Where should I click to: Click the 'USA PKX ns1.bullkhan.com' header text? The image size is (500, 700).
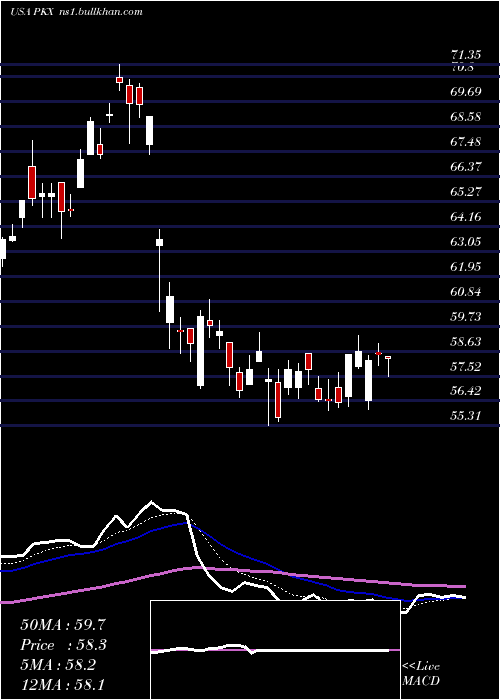click(x=76, y=12)
